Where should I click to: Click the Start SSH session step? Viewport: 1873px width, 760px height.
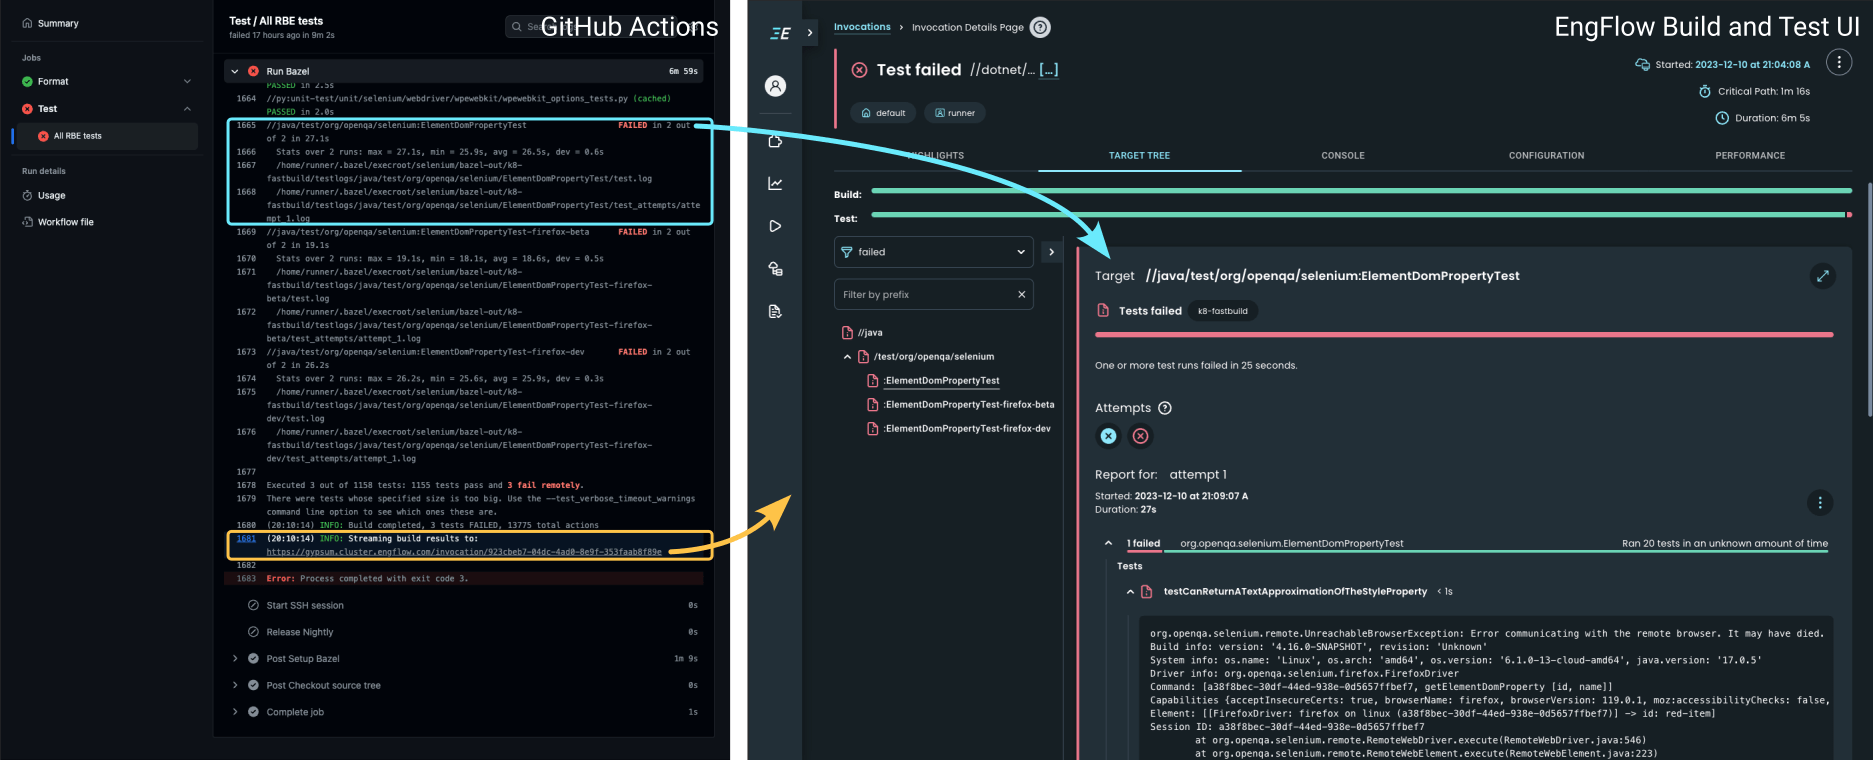pos(305,605)
